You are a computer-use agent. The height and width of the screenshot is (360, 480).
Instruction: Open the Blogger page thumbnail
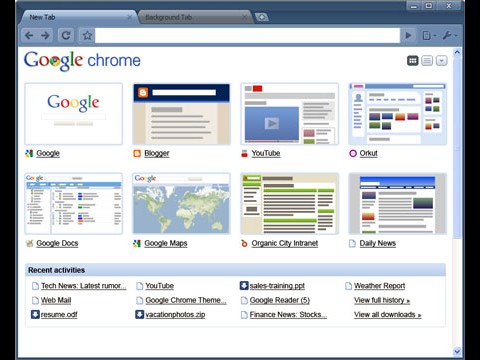click(x=181, y=114)
